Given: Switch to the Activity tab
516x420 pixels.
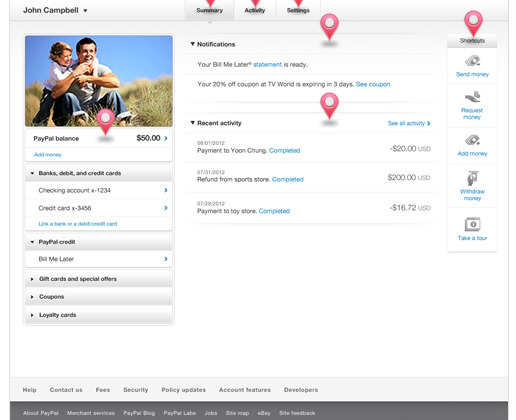Looking at the screenshot, I should (x=255, y=10).
